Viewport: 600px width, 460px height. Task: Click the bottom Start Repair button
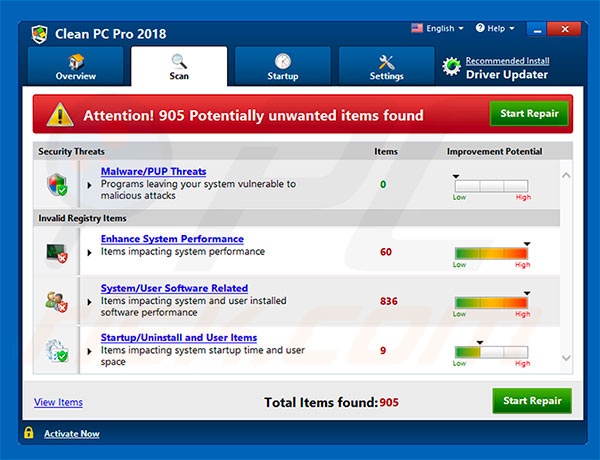532,401
